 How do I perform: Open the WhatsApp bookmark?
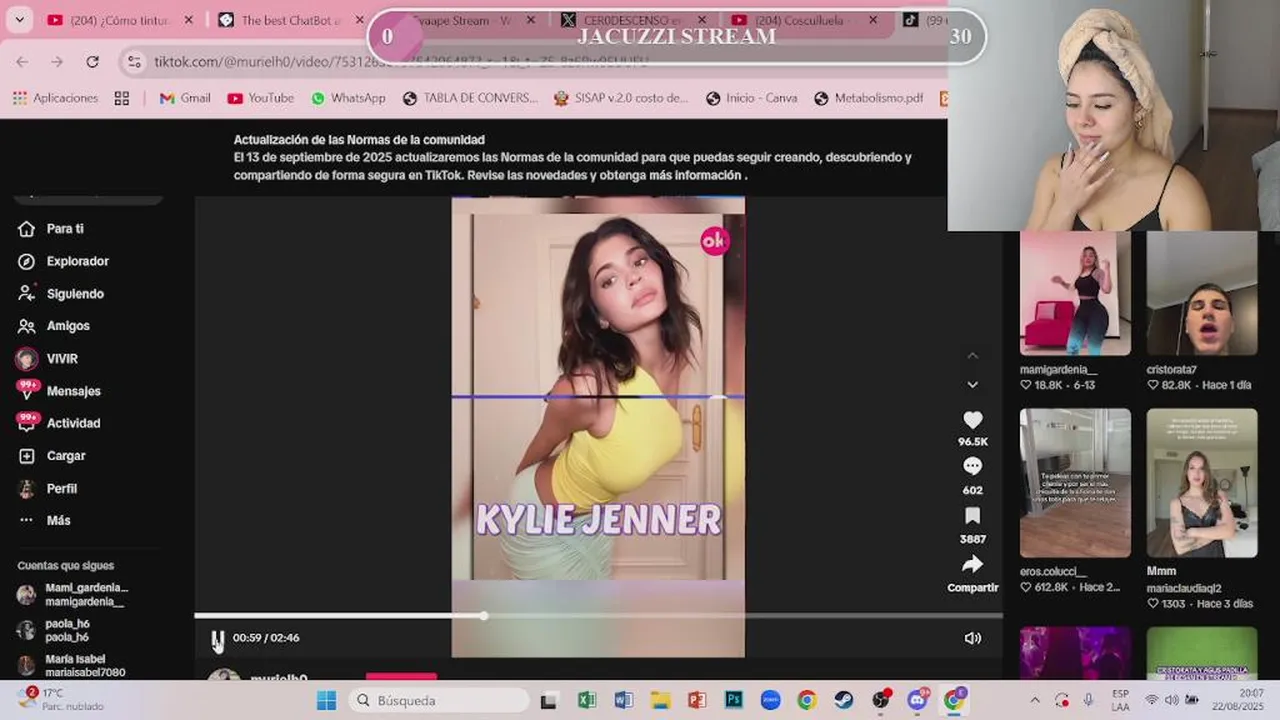348,98
